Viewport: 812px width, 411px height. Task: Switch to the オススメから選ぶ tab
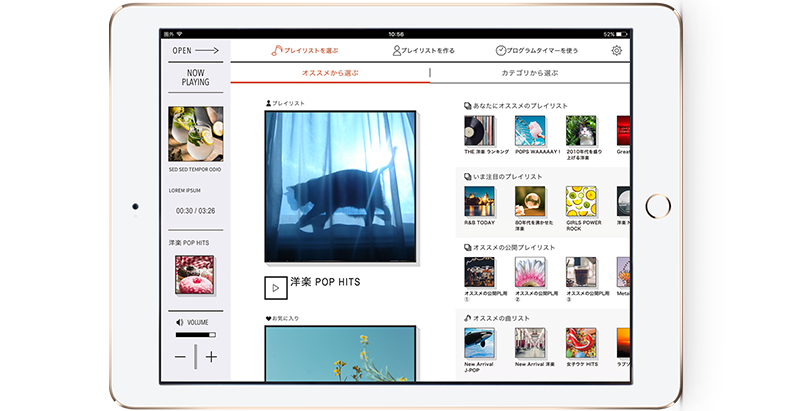[x=330, y=73]
